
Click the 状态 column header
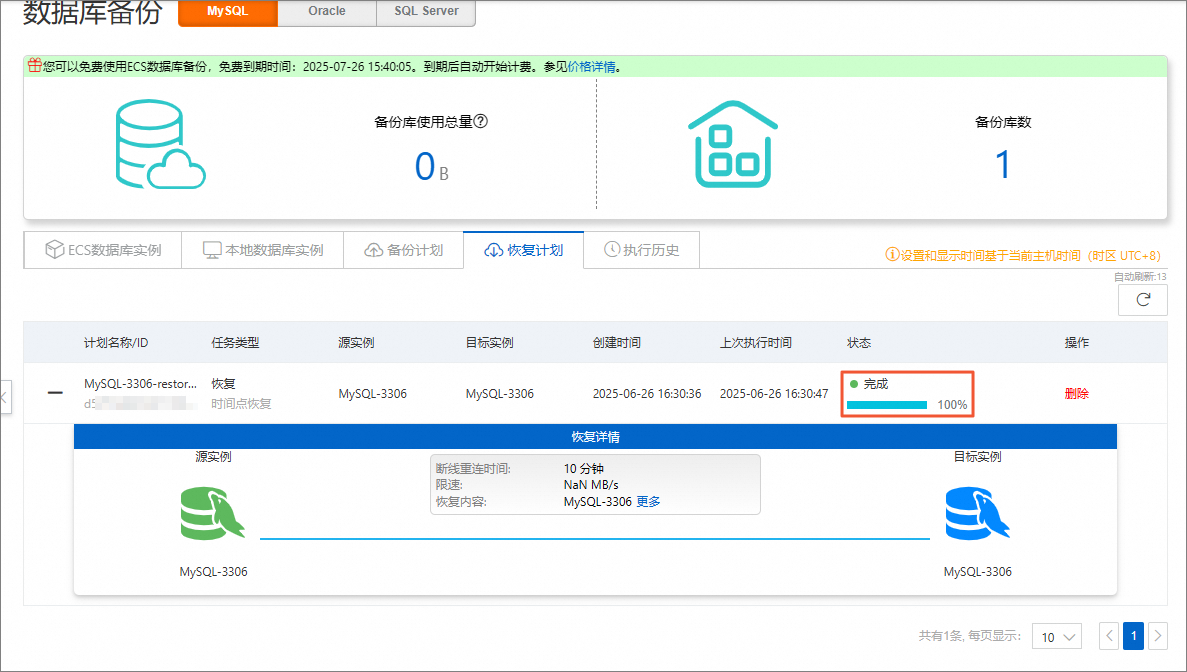click(x=858, y=343)
